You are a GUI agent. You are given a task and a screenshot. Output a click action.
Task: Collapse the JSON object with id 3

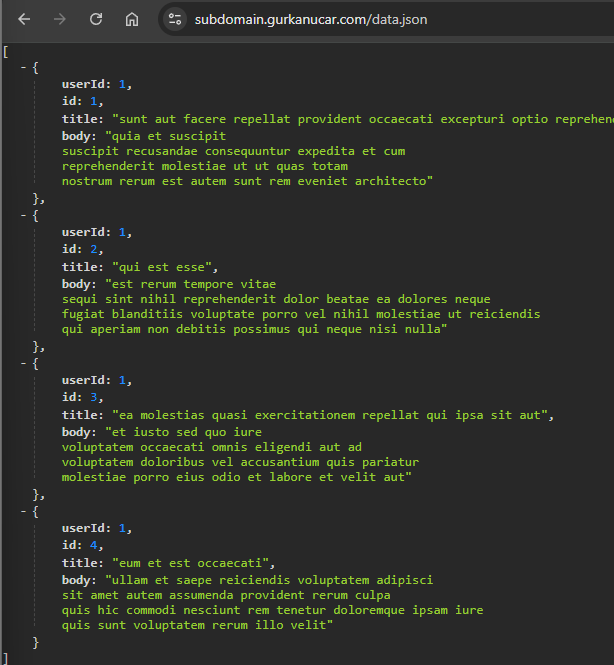[x=23, y=363]
